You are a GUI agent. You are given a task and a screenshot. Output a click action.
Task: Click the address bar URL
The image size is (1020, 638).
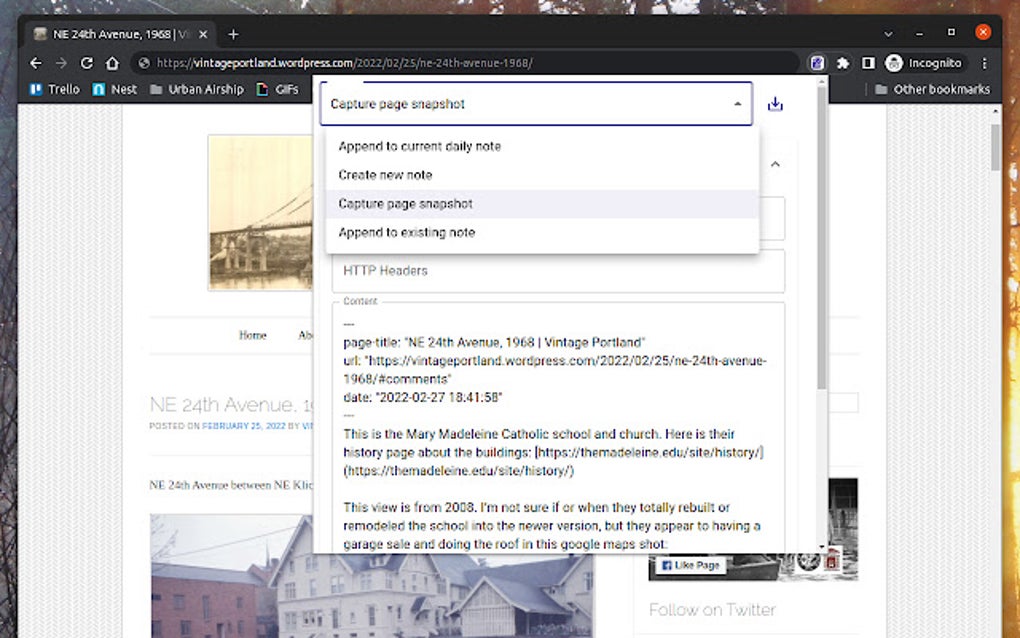pyautogui.click(x=345, y=63)
